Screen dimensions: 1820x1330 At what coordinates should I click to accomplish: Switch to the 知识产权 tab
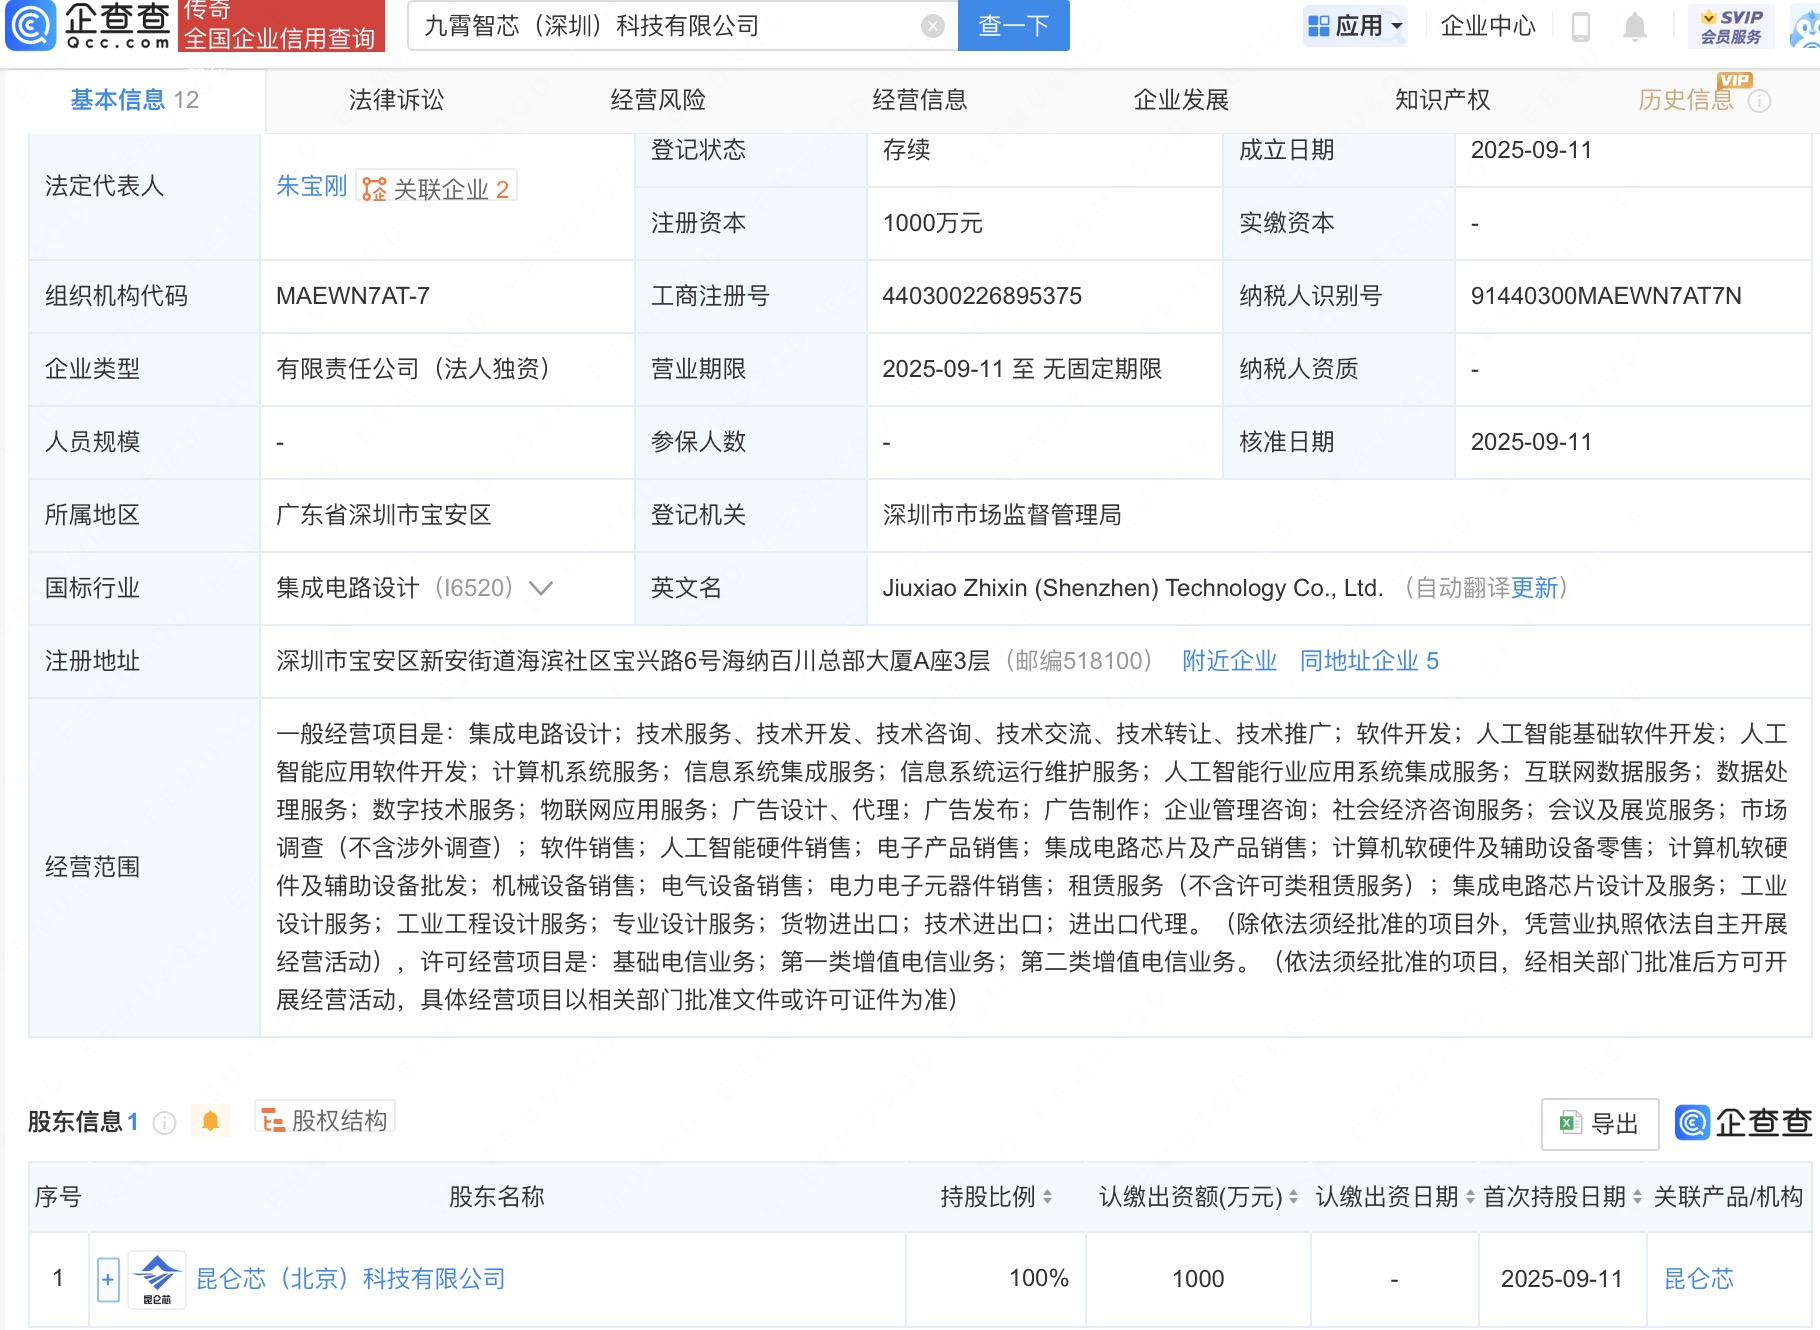click(1442, 100)
